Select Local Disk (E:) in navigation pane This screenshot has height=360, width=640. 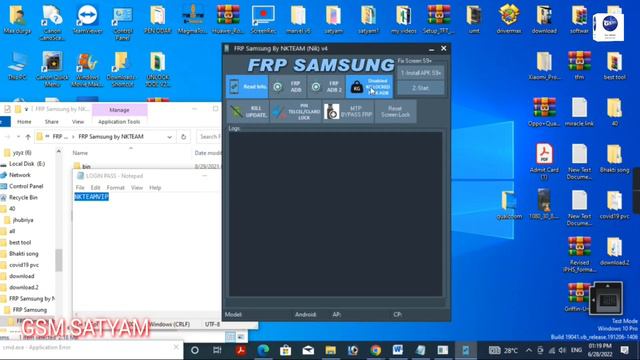27,164
